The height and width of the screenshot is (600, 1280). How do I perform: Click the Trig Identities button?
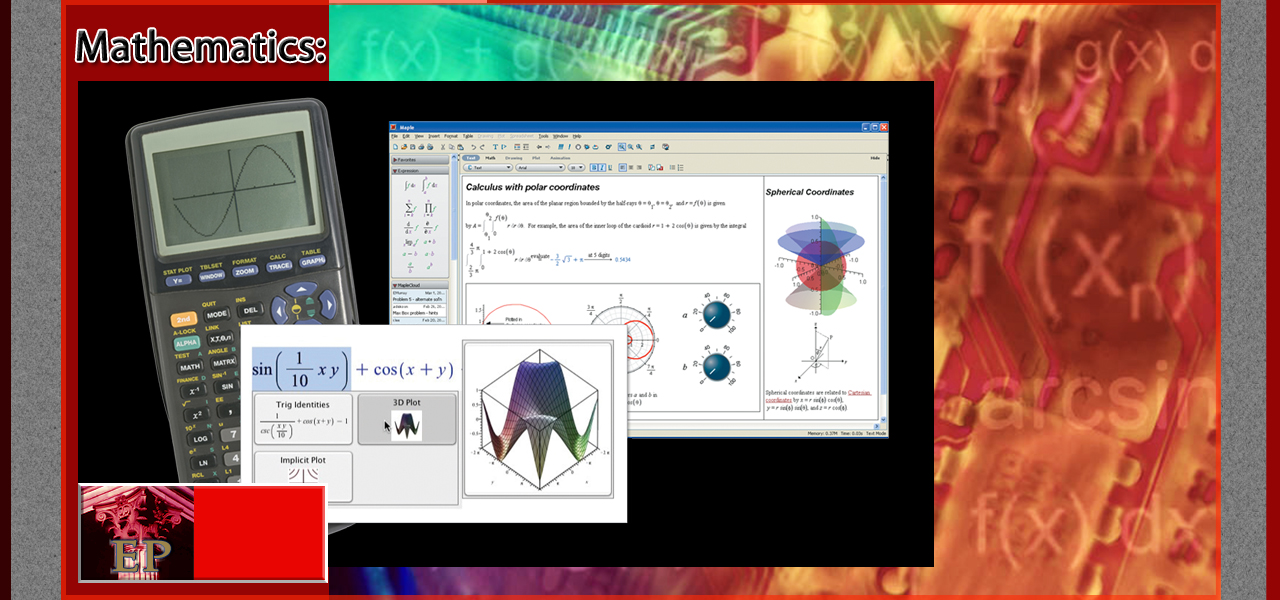[x=303, y=419]
